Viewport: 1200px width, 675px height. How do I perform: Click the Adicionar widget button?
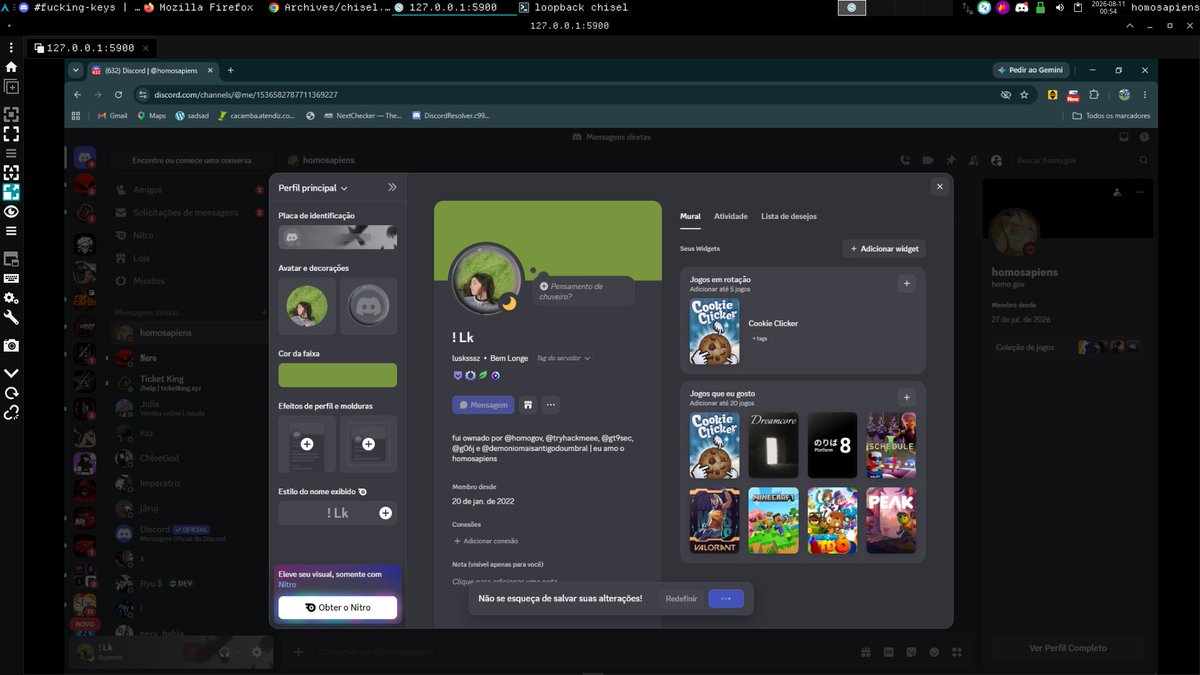(884, 248)
